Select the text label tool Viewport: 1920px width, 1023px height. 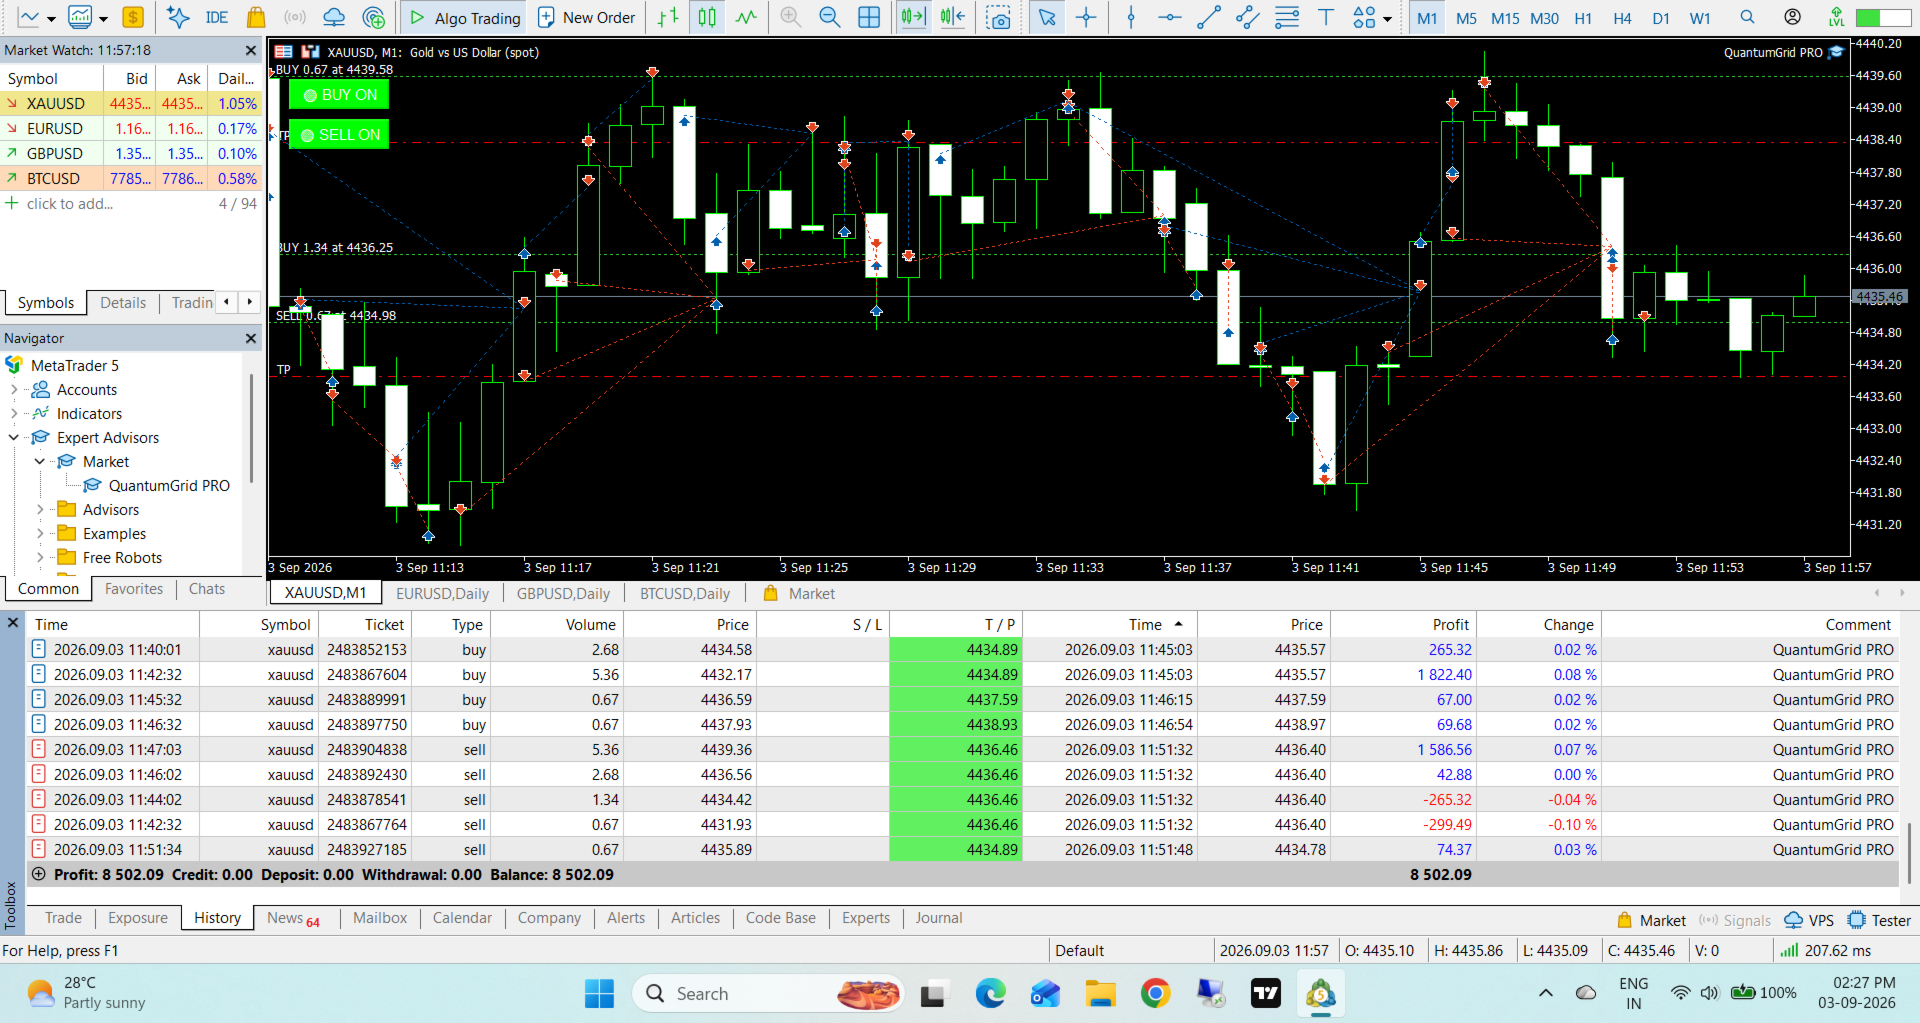coord(1326,17)
